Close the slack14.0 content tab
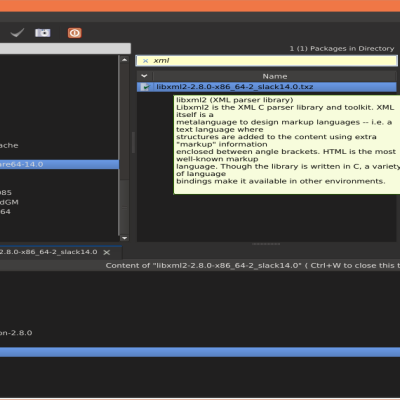 (x=107, y=252)
